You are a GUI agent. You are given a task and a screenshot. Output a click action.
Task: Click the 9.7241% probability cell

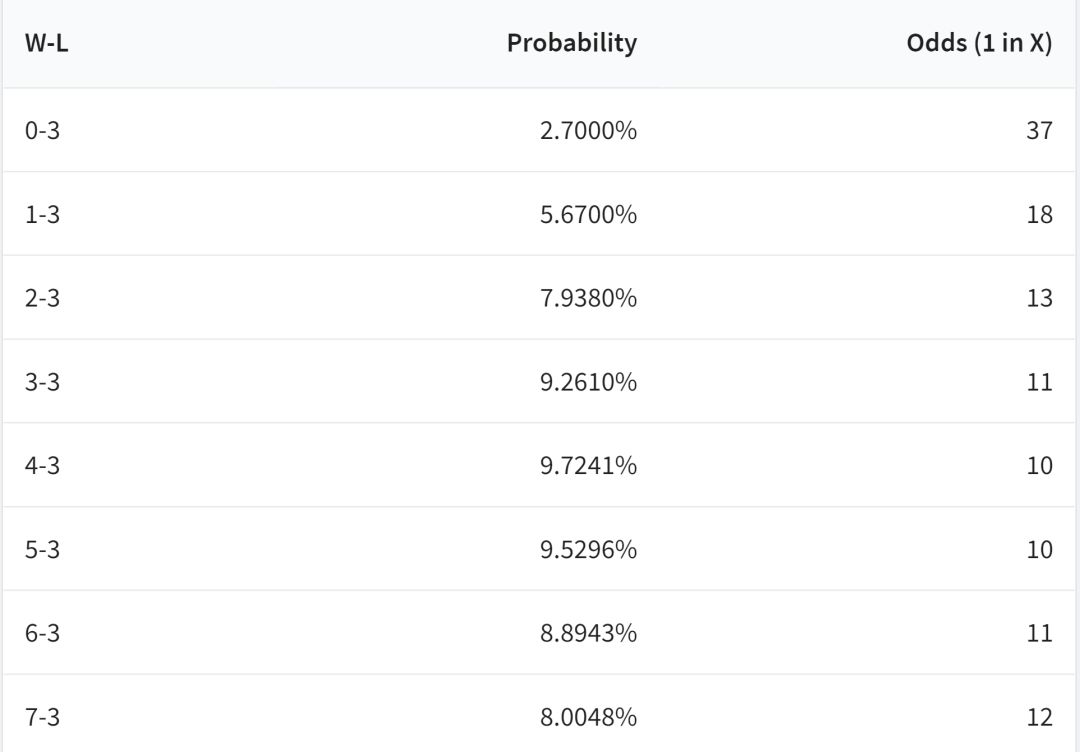pos(588,466)
